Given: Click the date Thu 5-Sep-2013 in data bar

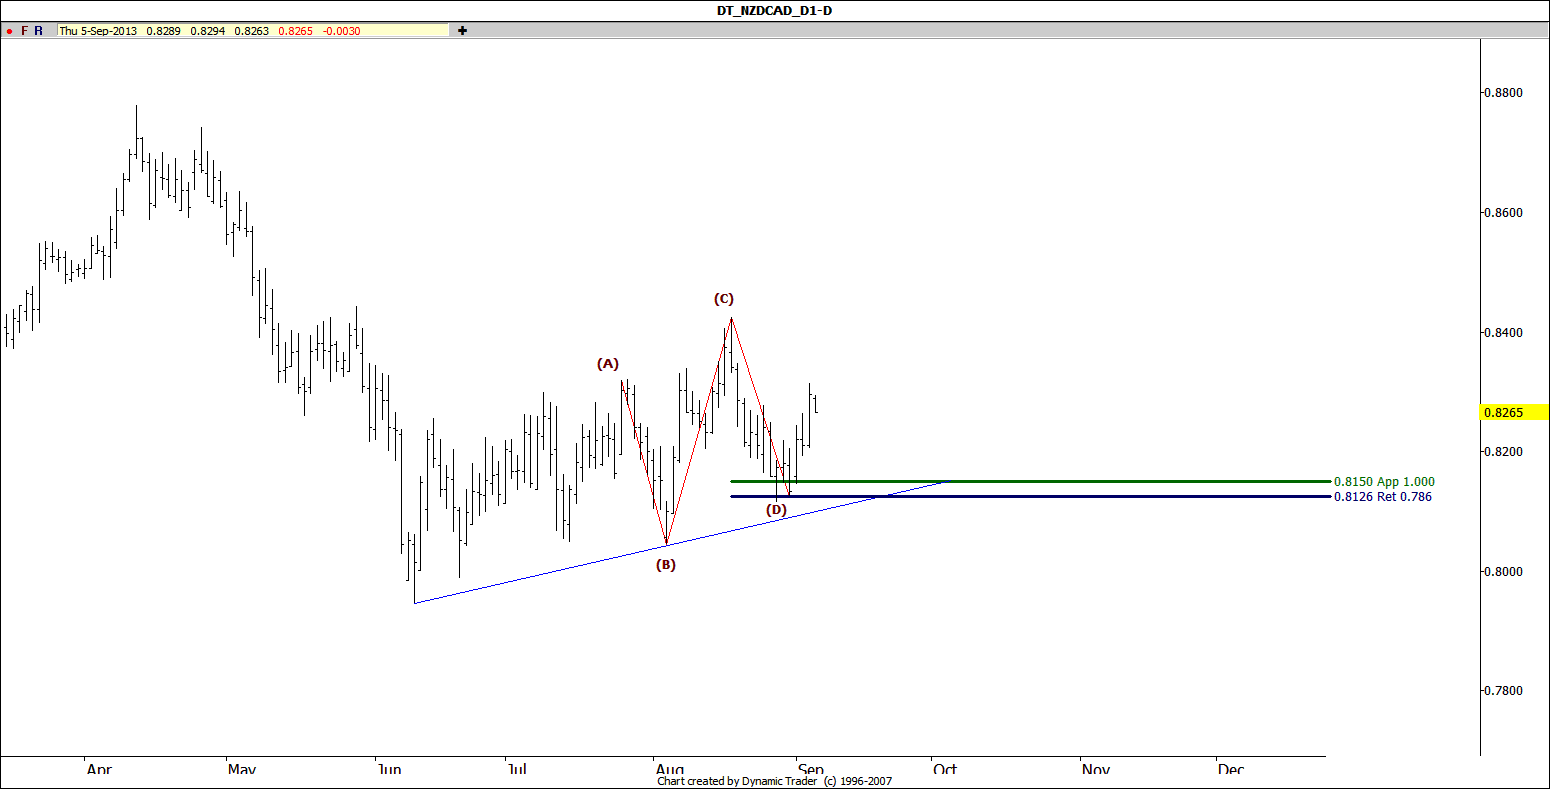Looking at the screenshot, I should tap(98, 31).
